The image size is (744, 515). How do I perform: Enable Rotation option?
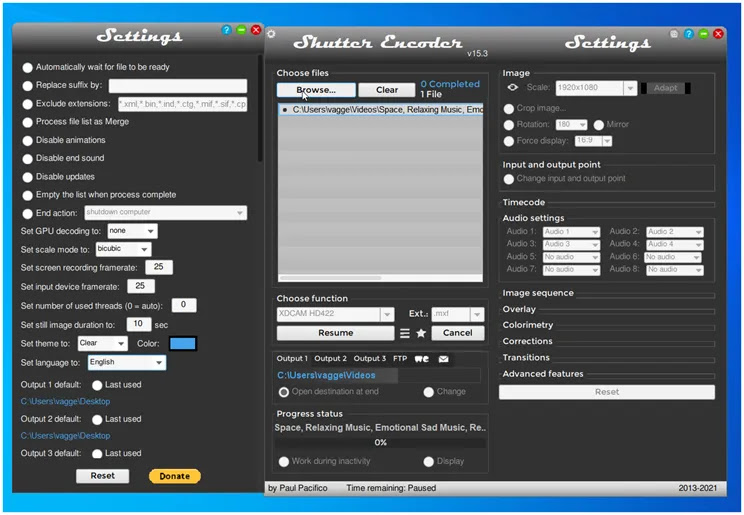pos(509,125)
